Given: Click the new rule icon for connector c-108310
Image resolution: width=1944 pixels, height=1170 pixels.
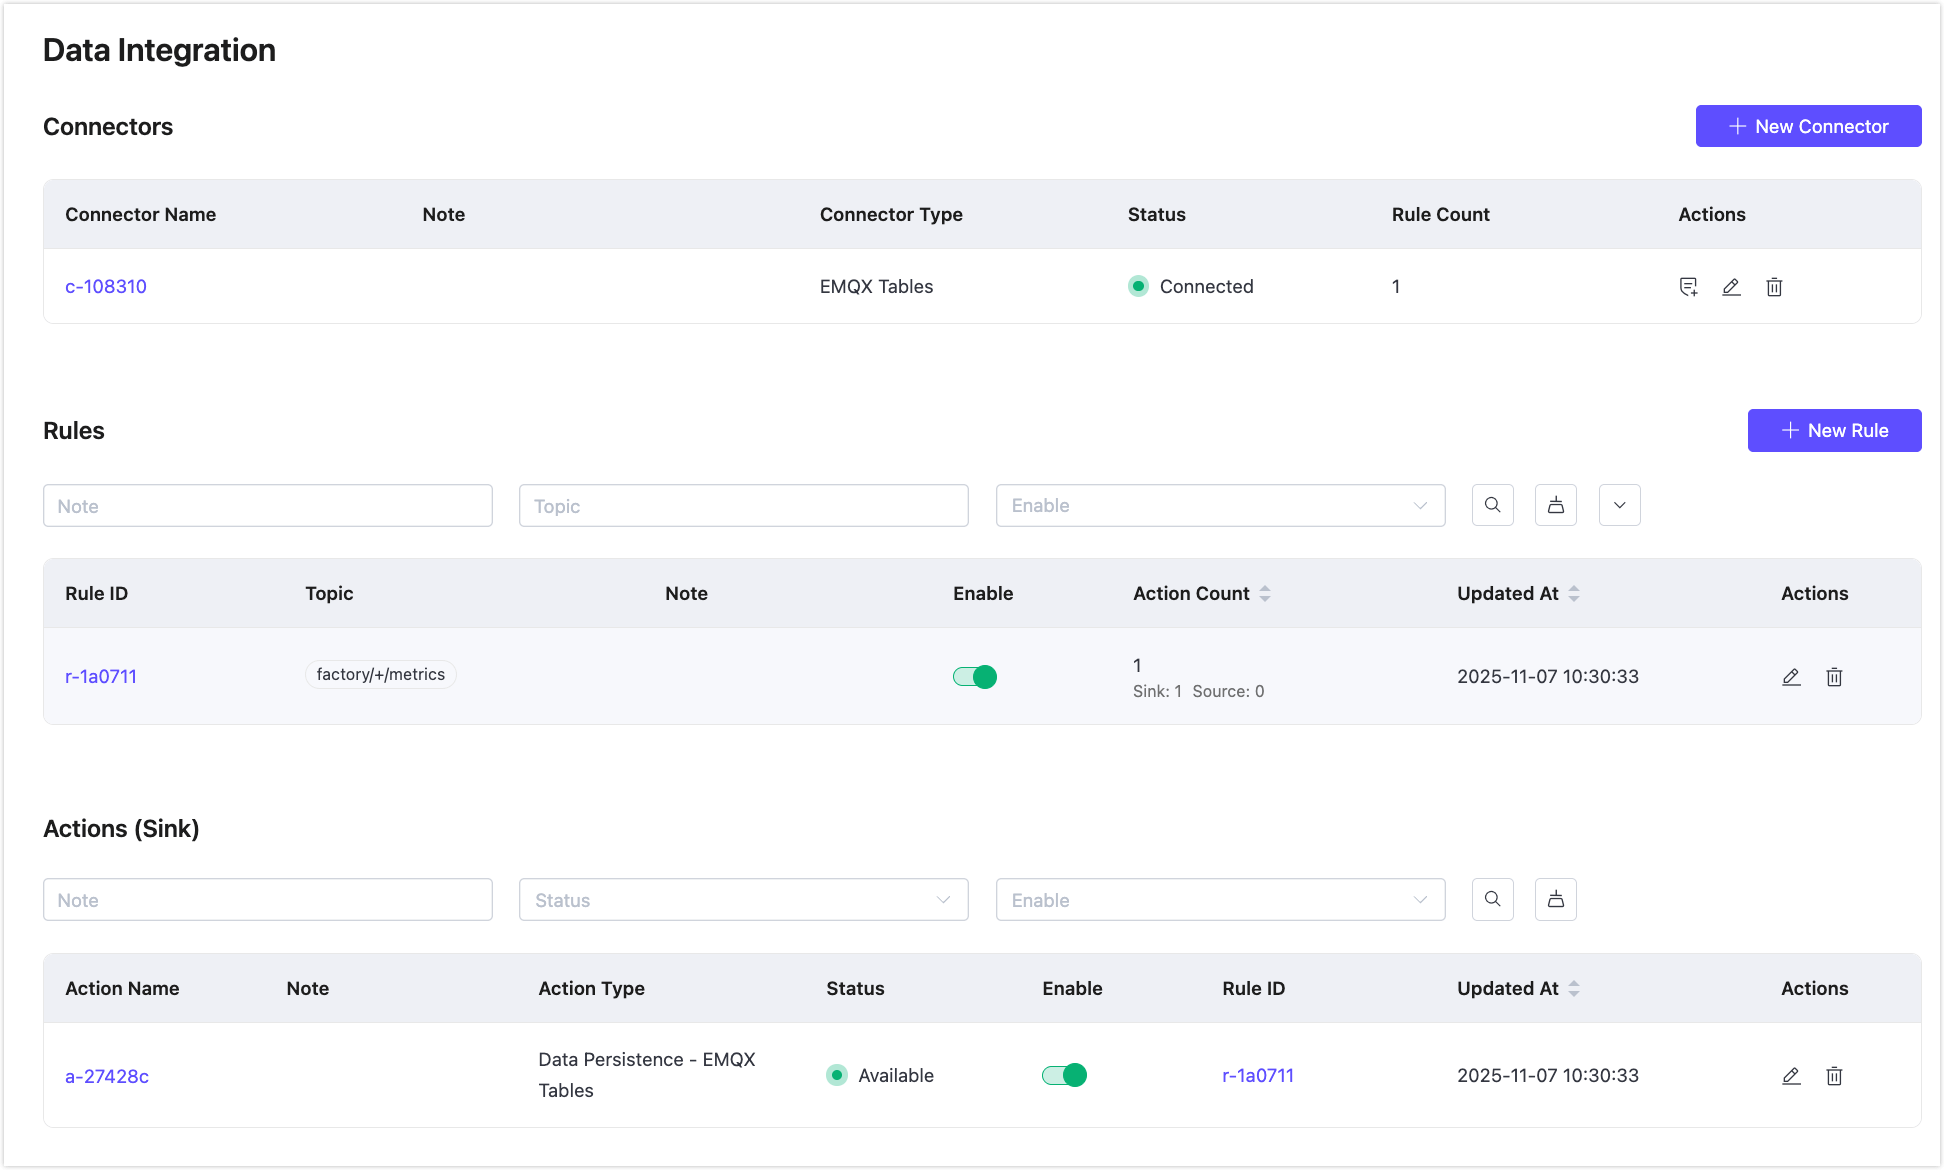Looking at the screenshot, I should (1688, 287).
